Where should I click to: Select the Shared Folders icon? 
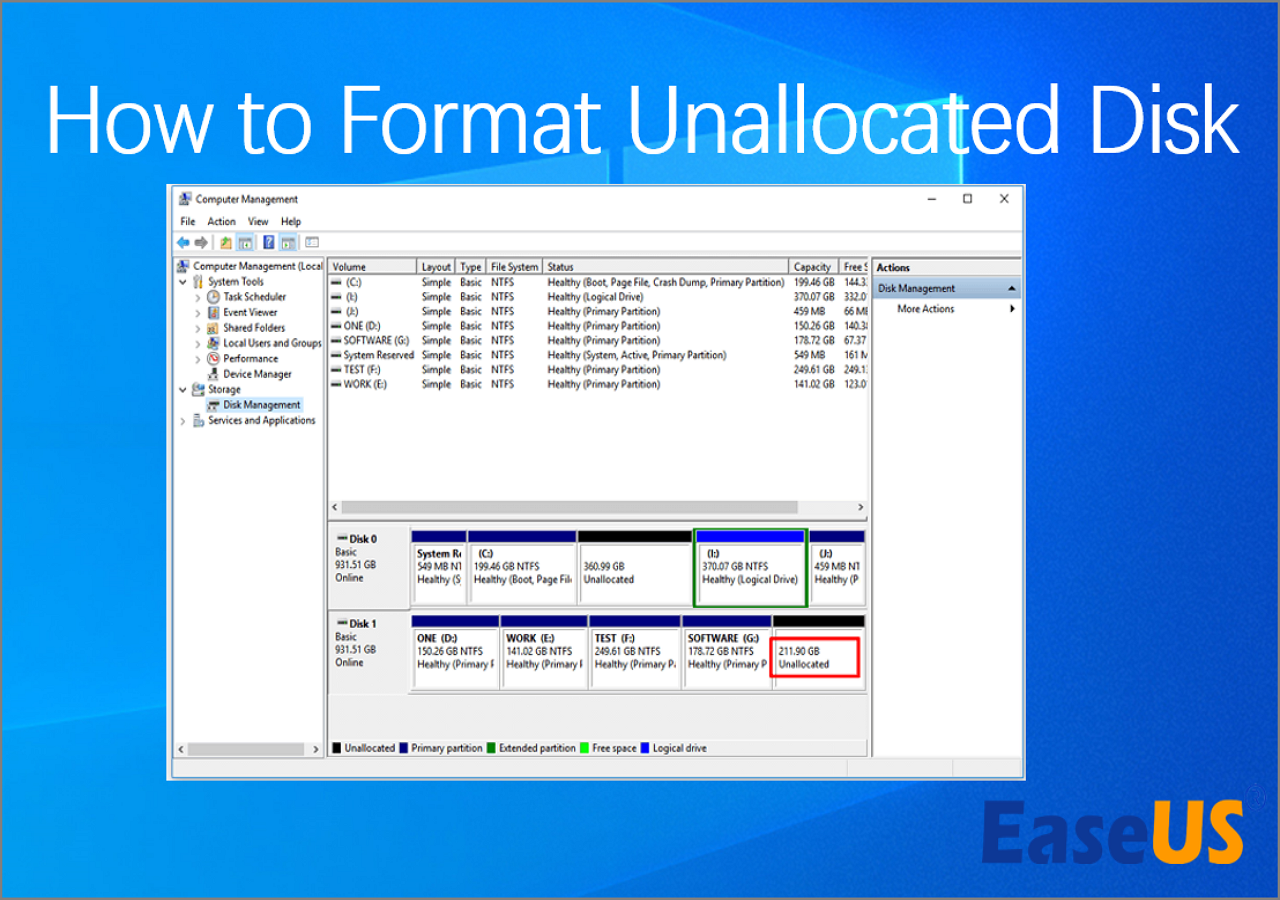pyautogui.click(x=213, y=328)
